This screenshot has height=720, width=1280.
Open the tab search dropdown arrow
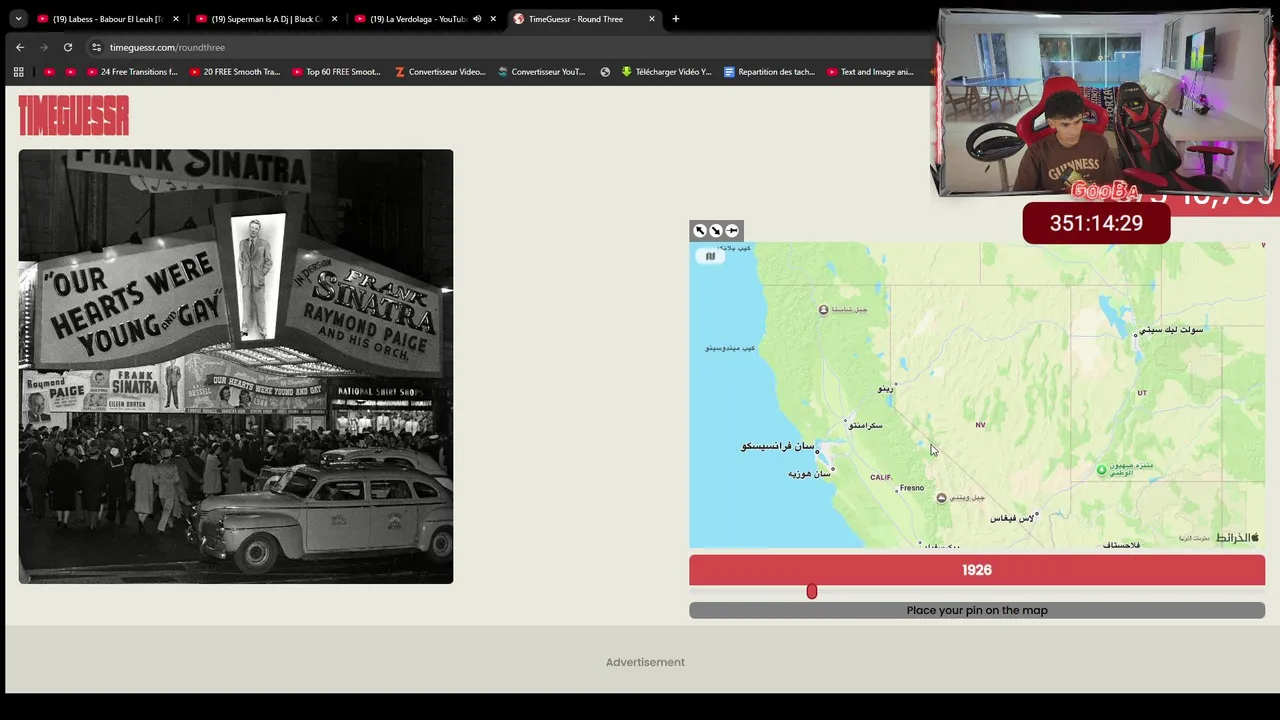pyautogui.click(x=18, y=18)
